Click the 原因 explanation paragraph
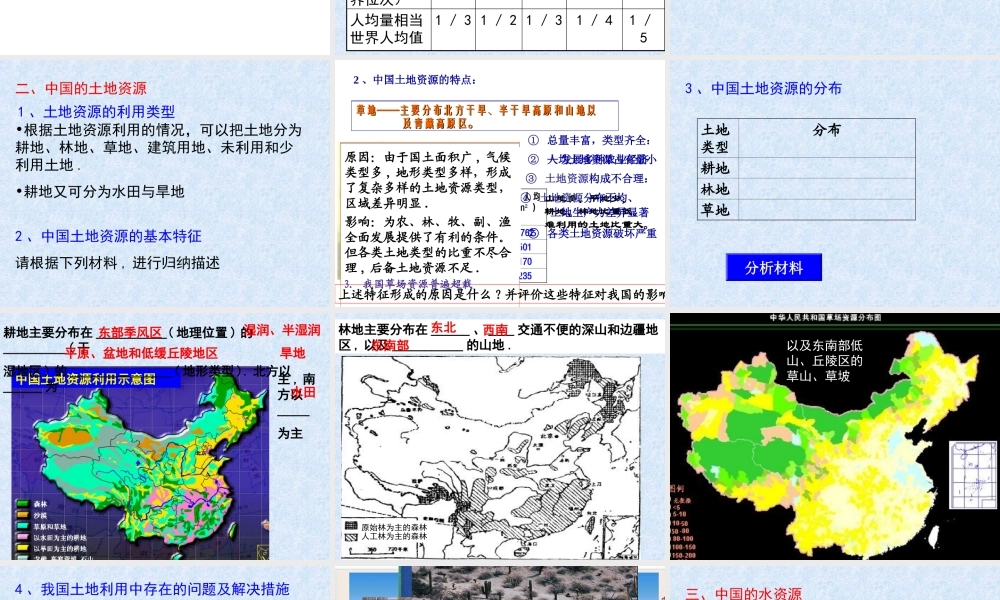Image resolution: width=1000 pixels, height=600 pixels. click(428, 180)
